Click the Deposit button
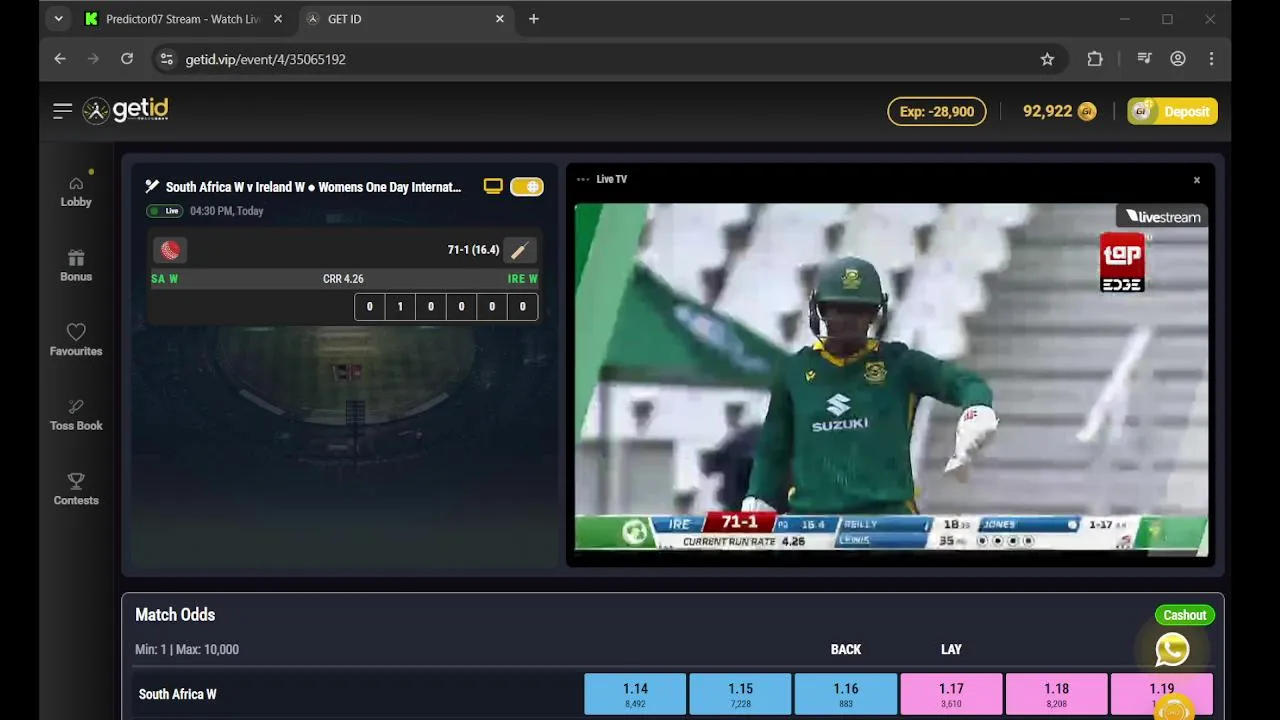This screenshot has width=1280, height=720. (x=1172, y=111)
